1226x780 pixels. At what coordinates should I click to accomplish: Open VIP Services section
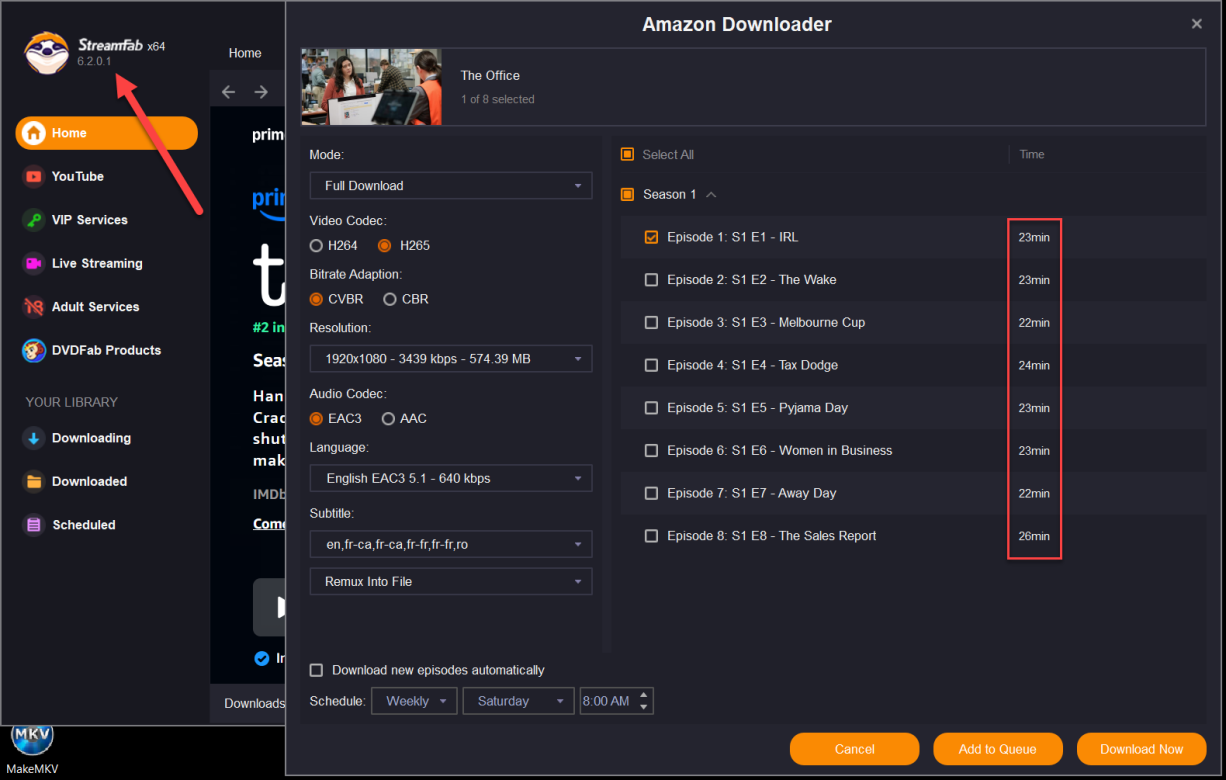click(x=90, y=220)
